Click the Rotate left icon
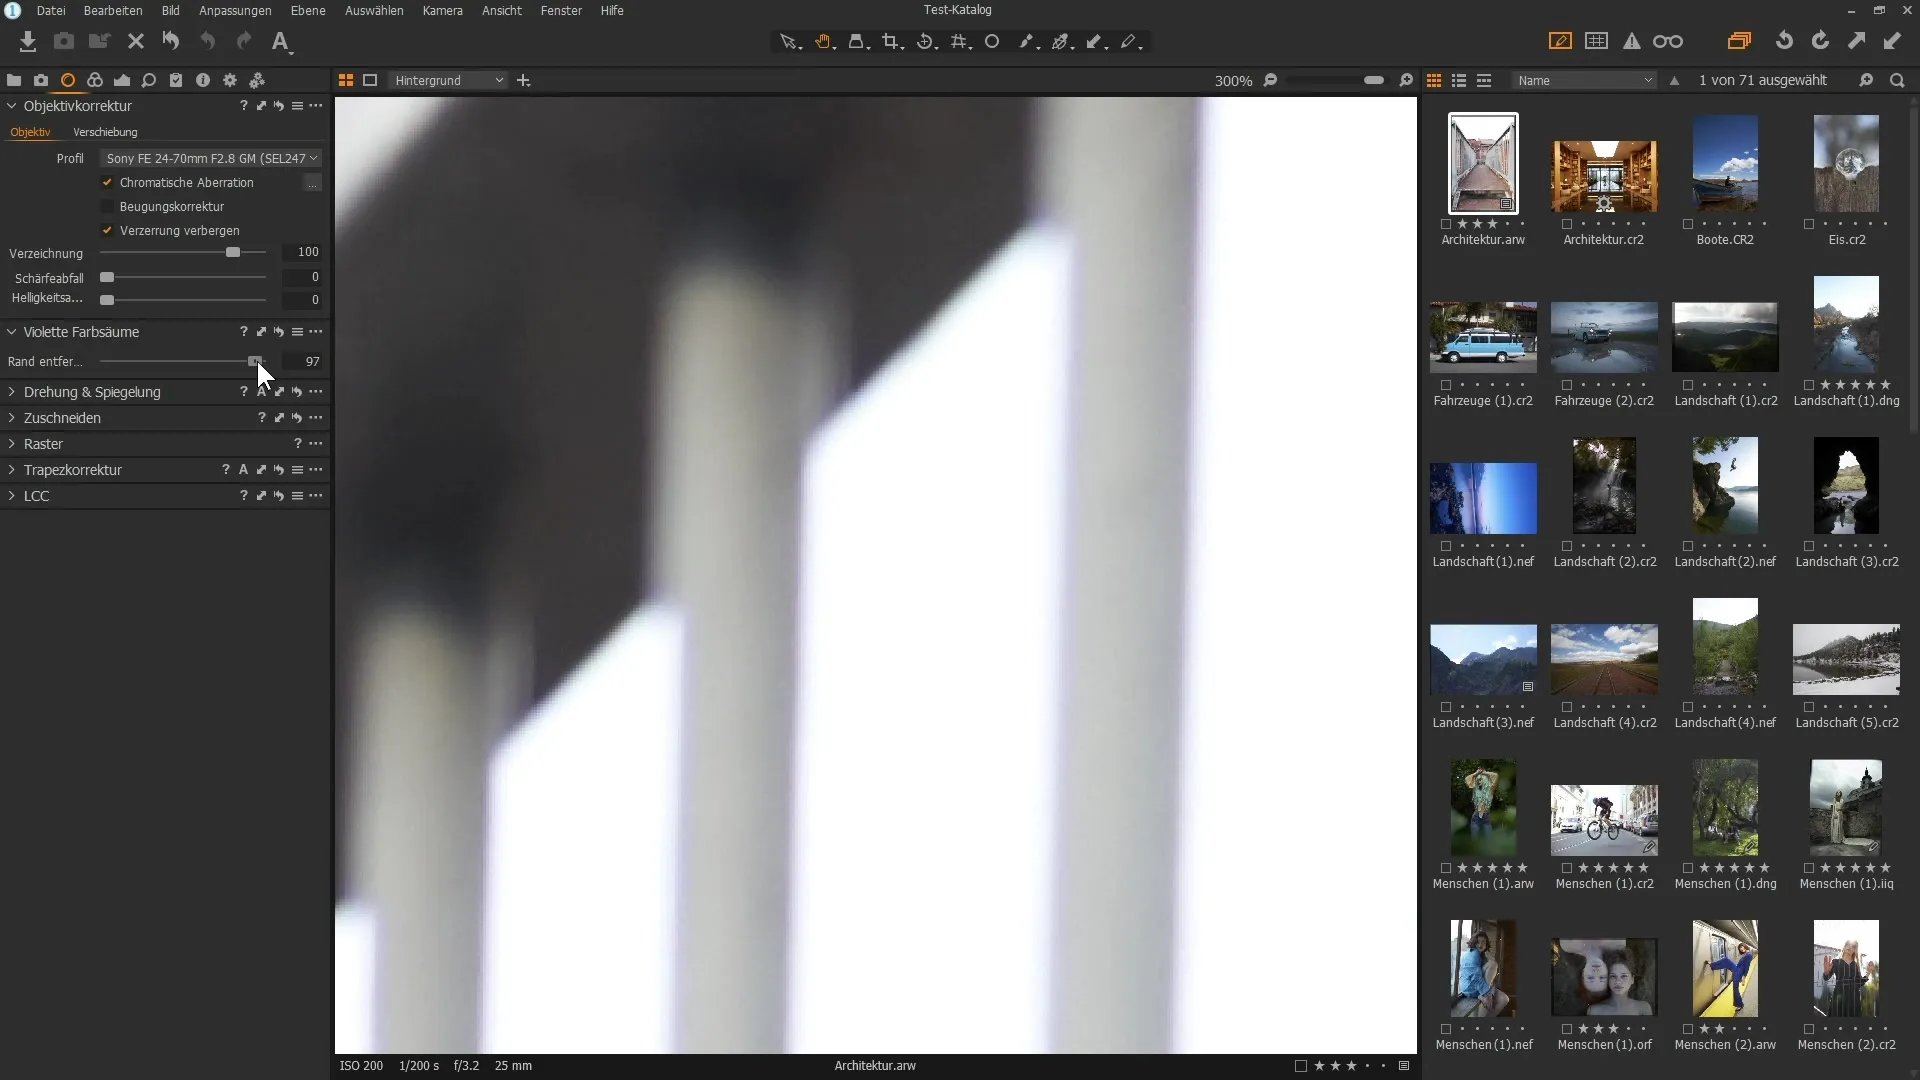The height and width of the screenshot is (1080, 1920). point(1784,41)
